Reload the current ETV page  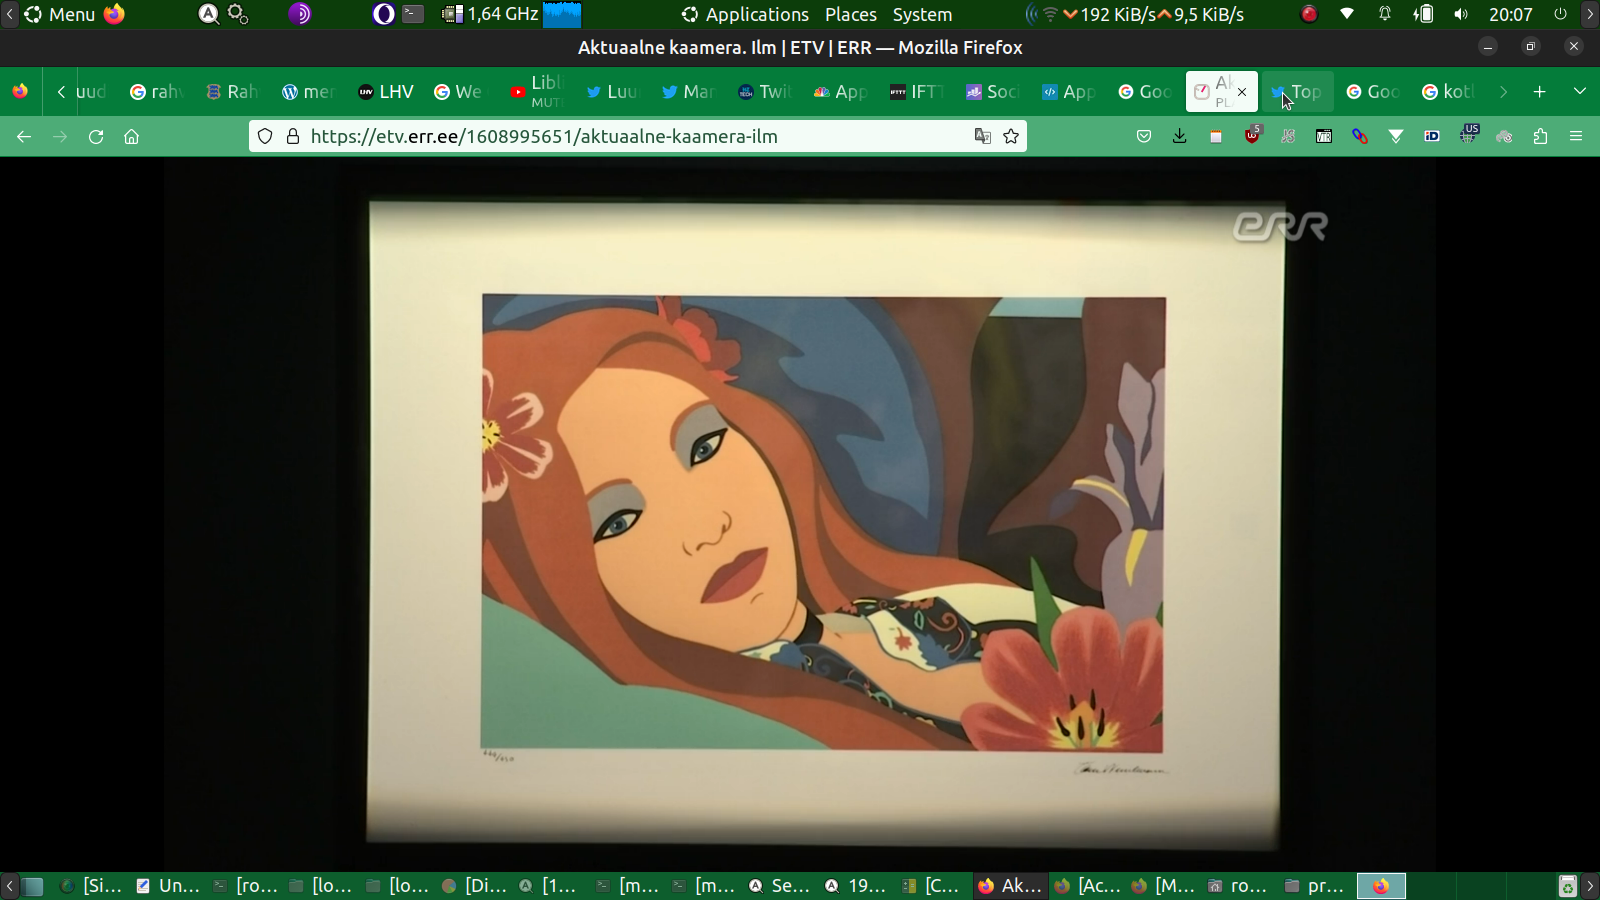pyautogui.click(x=96, y=137)
